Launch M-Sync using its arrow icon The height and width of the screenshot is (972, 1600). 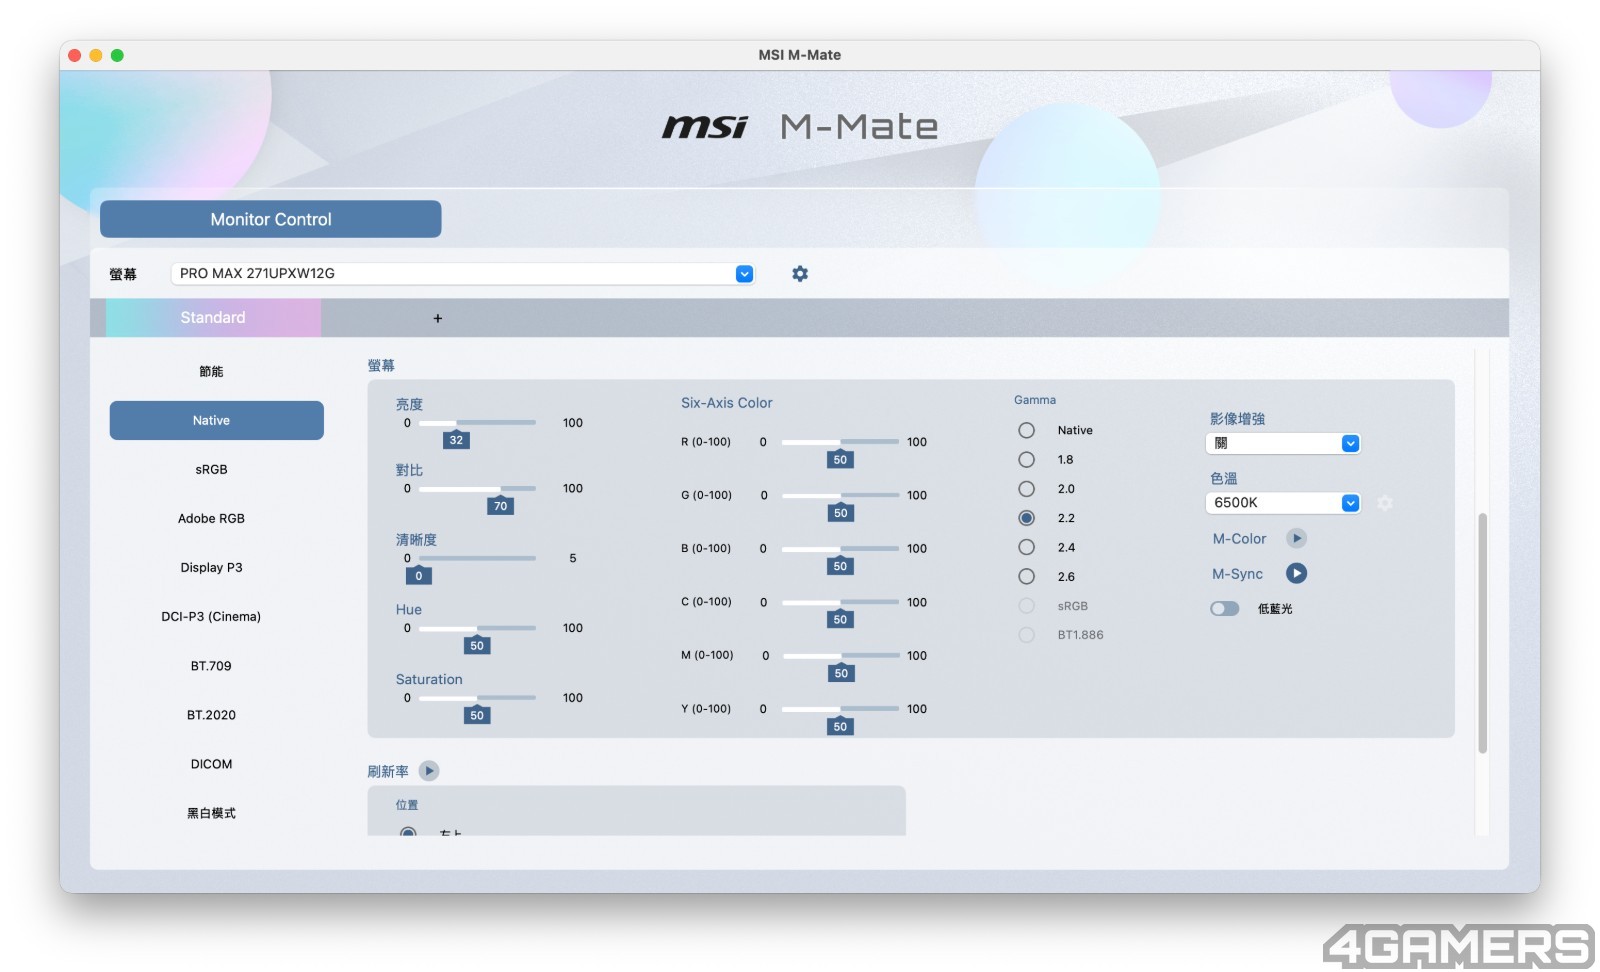pyautogui.click(x=1296, y=573)
